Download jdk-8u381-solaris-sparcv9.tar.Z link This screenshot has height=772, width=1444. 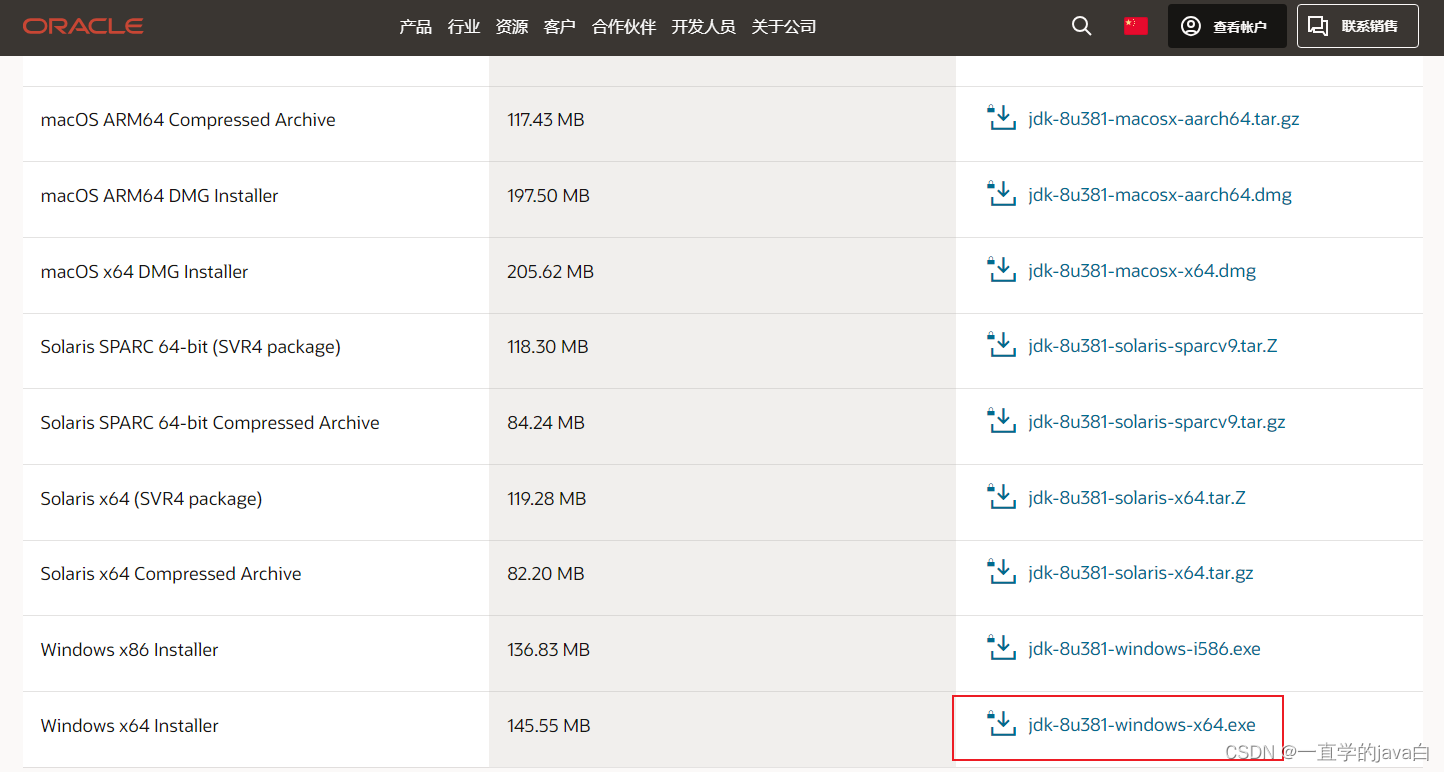point(1153,346)
